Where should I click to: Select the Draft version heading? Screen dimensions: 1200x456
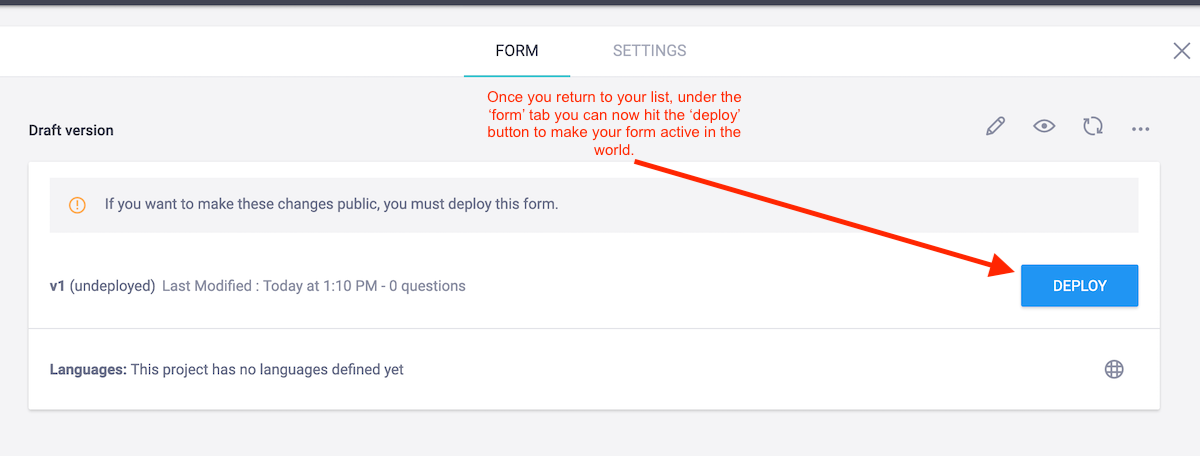tap(71, 130)
